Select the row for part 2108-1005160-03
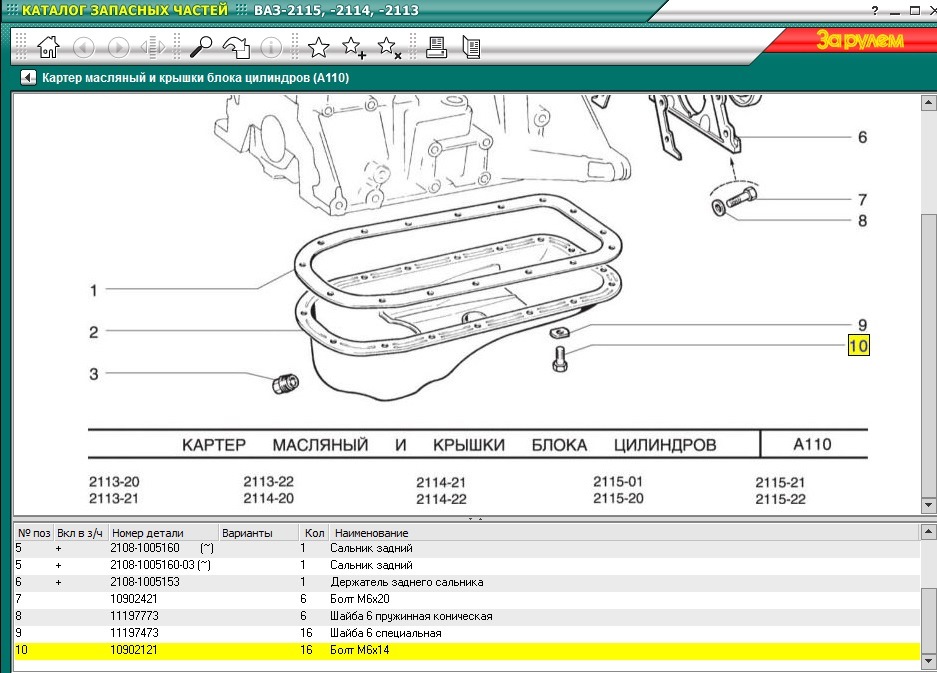This screenshot has width=937, height=673. point(467,565)
